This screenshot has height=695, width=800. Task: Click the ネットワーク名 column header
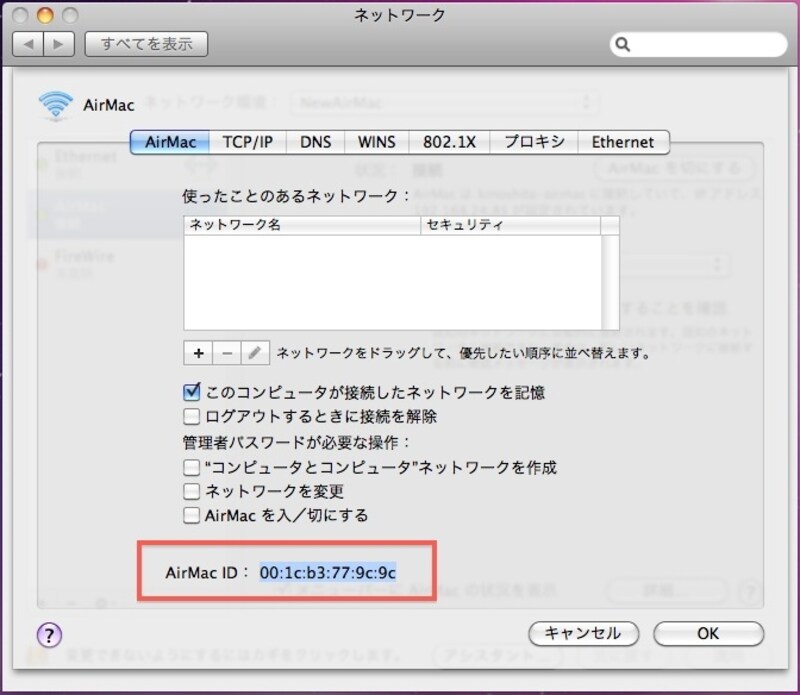(x=302, y=225)
